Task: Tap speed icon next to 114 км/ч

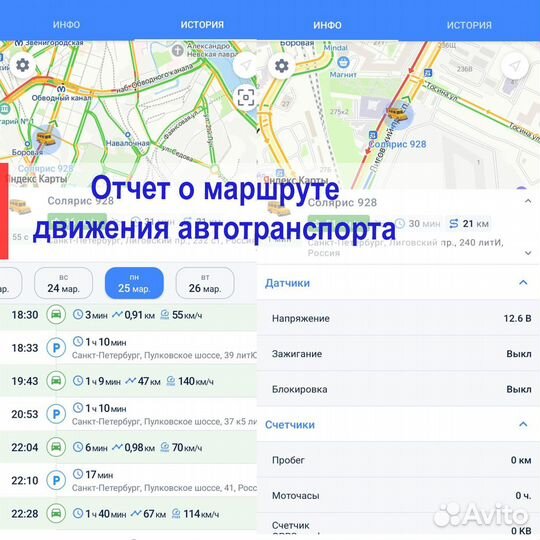Action: [176, 513]
